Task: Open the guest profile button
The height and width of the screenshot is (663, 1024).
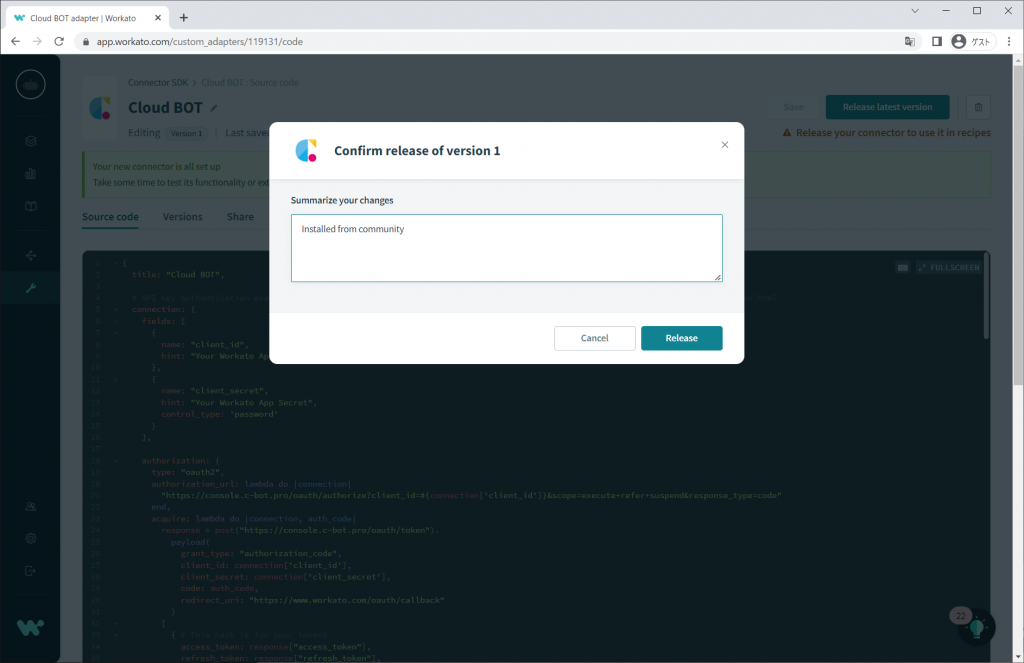Action: [x=972, y=42]
